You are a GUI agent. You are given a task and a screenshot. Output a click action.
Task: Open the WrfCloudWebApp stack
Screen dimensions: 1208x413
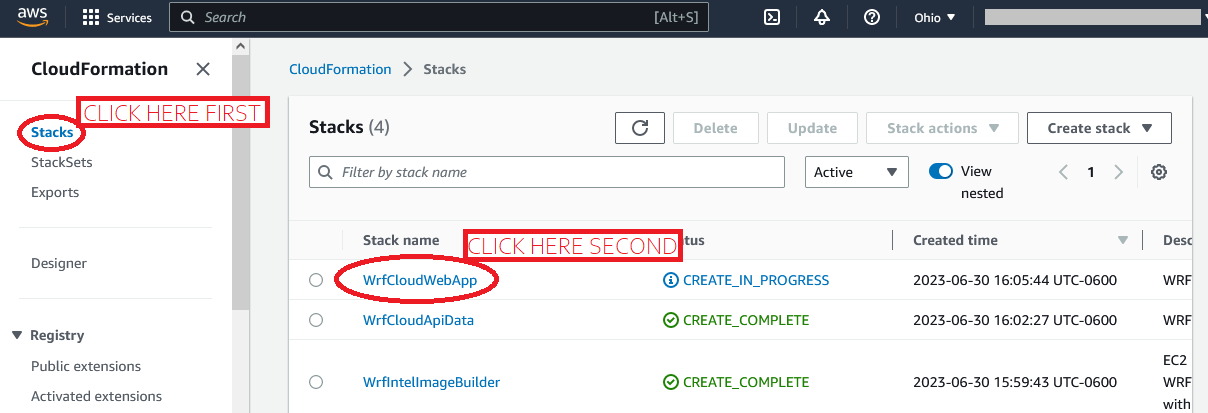(x=420, y=280)
